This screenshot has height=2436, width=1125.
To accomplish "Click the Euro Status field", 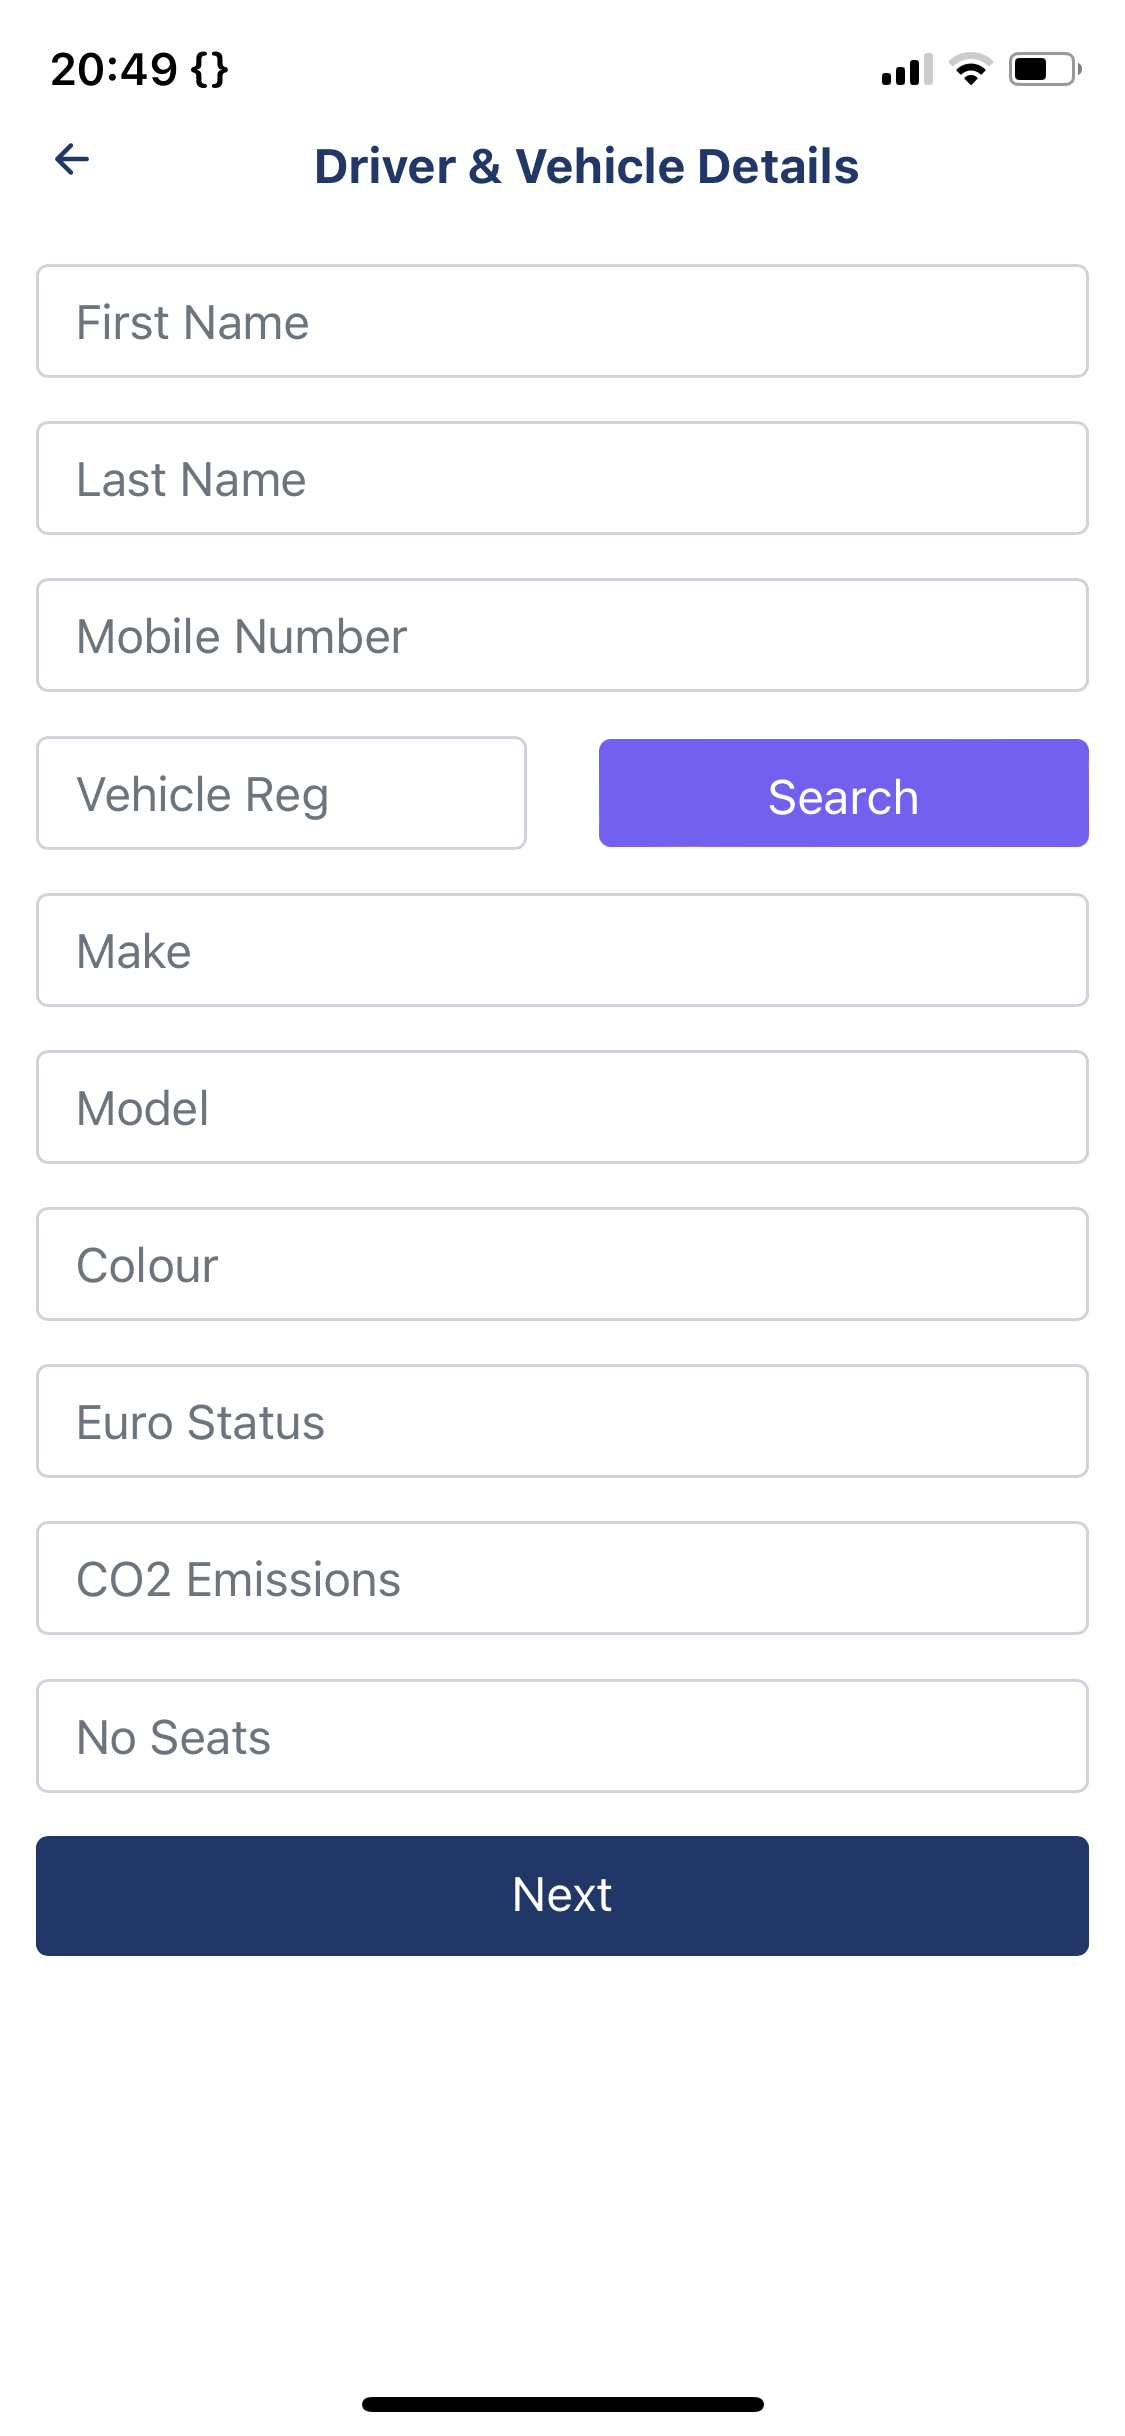I will 562,1422.
